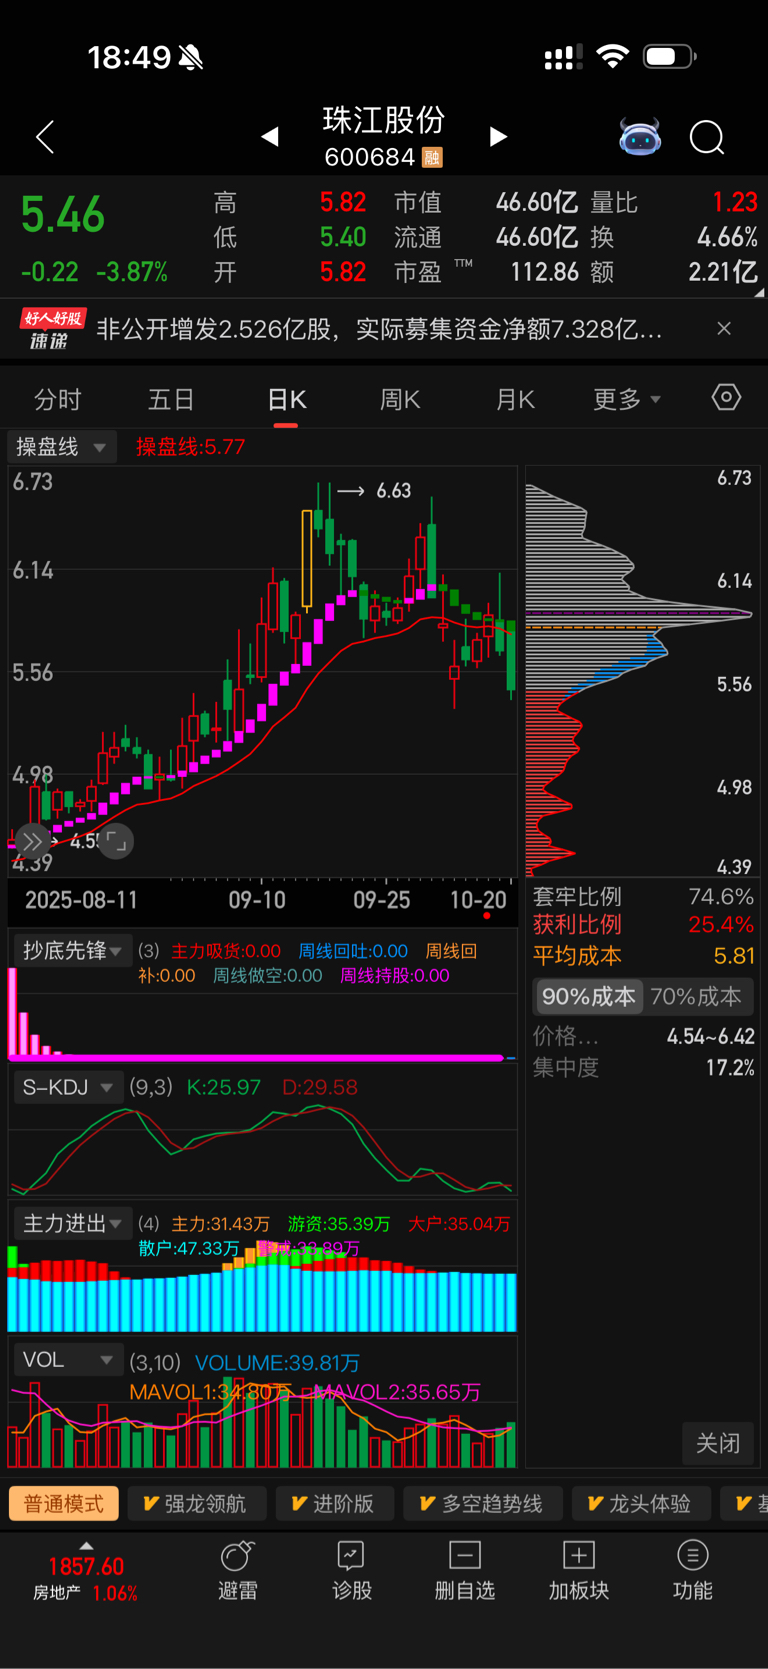Tap the 套牢比例 74.6% row

point(643,897)
